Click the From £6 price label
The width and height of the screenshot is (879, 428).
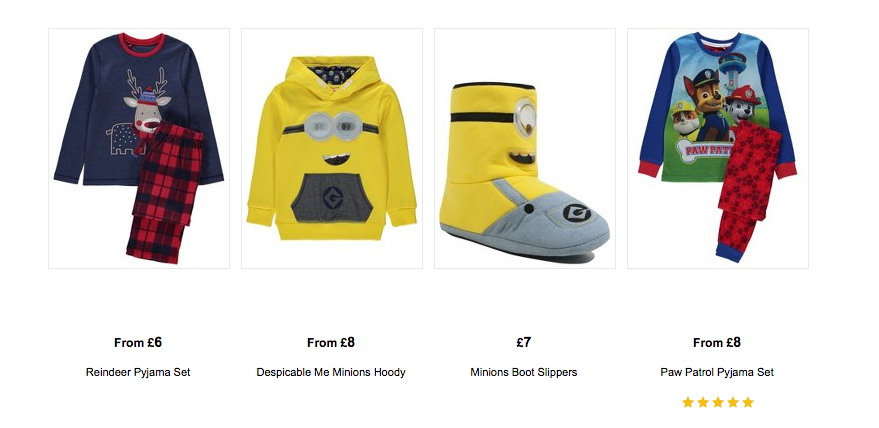[138, 342]
